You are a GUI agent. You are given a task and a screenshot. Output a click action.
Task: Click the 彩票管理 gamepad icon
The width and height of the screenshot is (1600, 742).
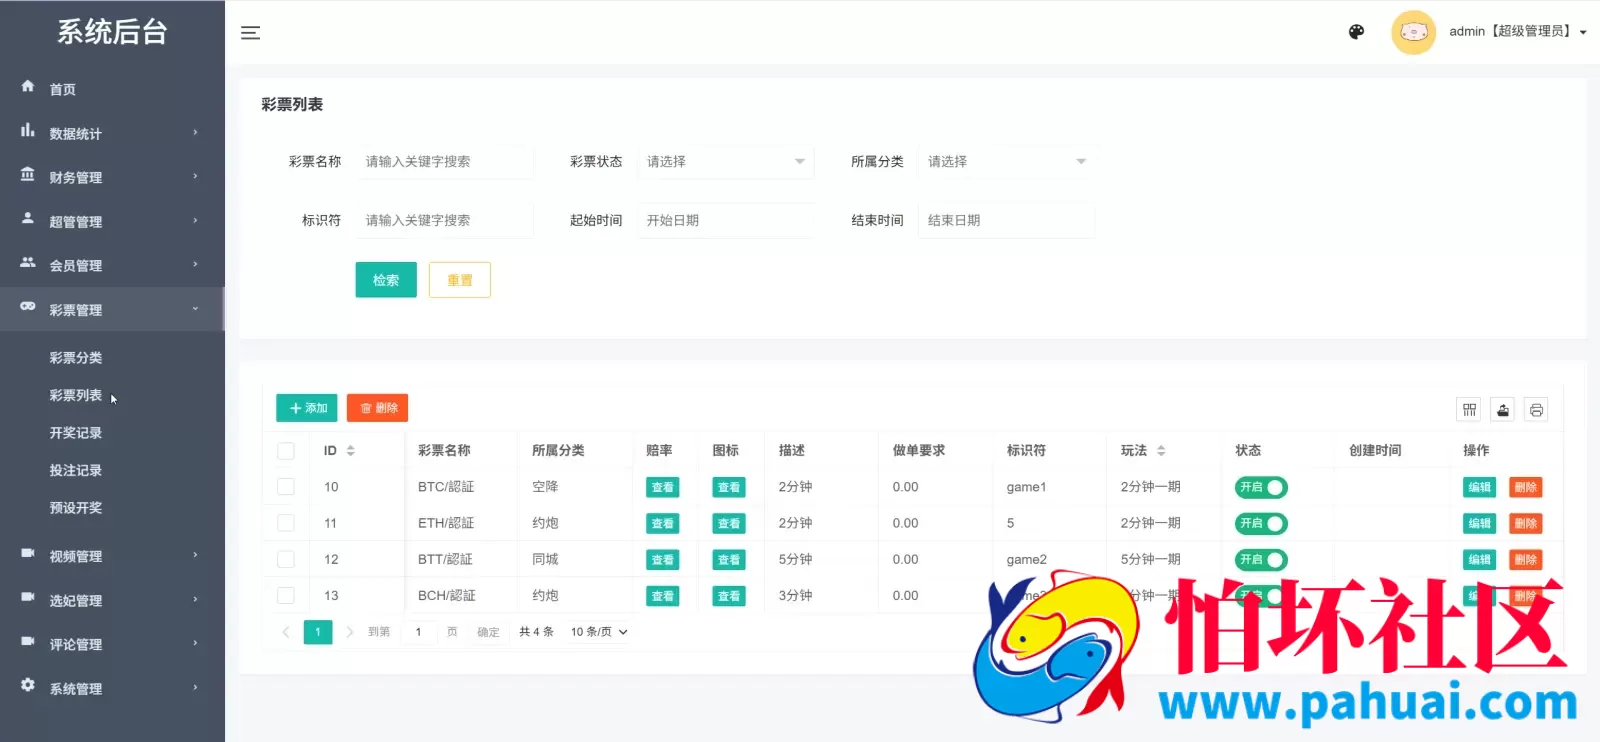[28, 307]
